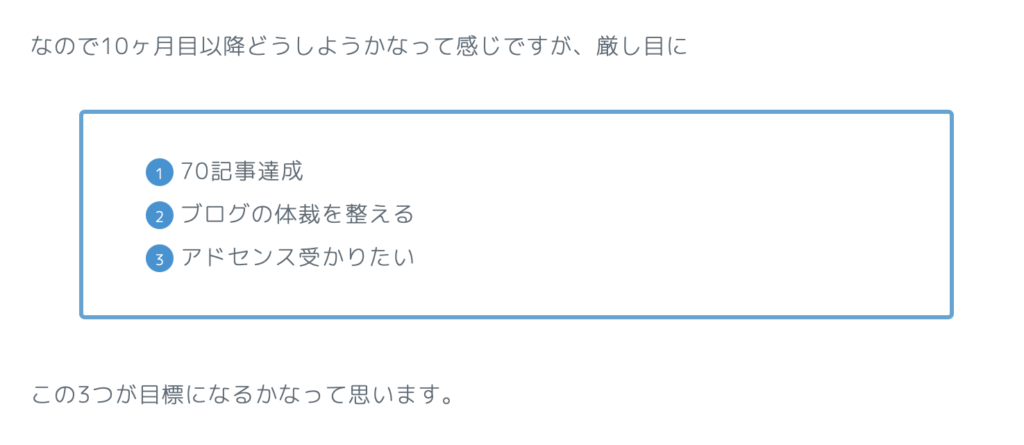The image size is (1024, 445).
Task: Select the "アドセンス受かりたい" list item
Action: pyautogui.click(x=297, y=258)
